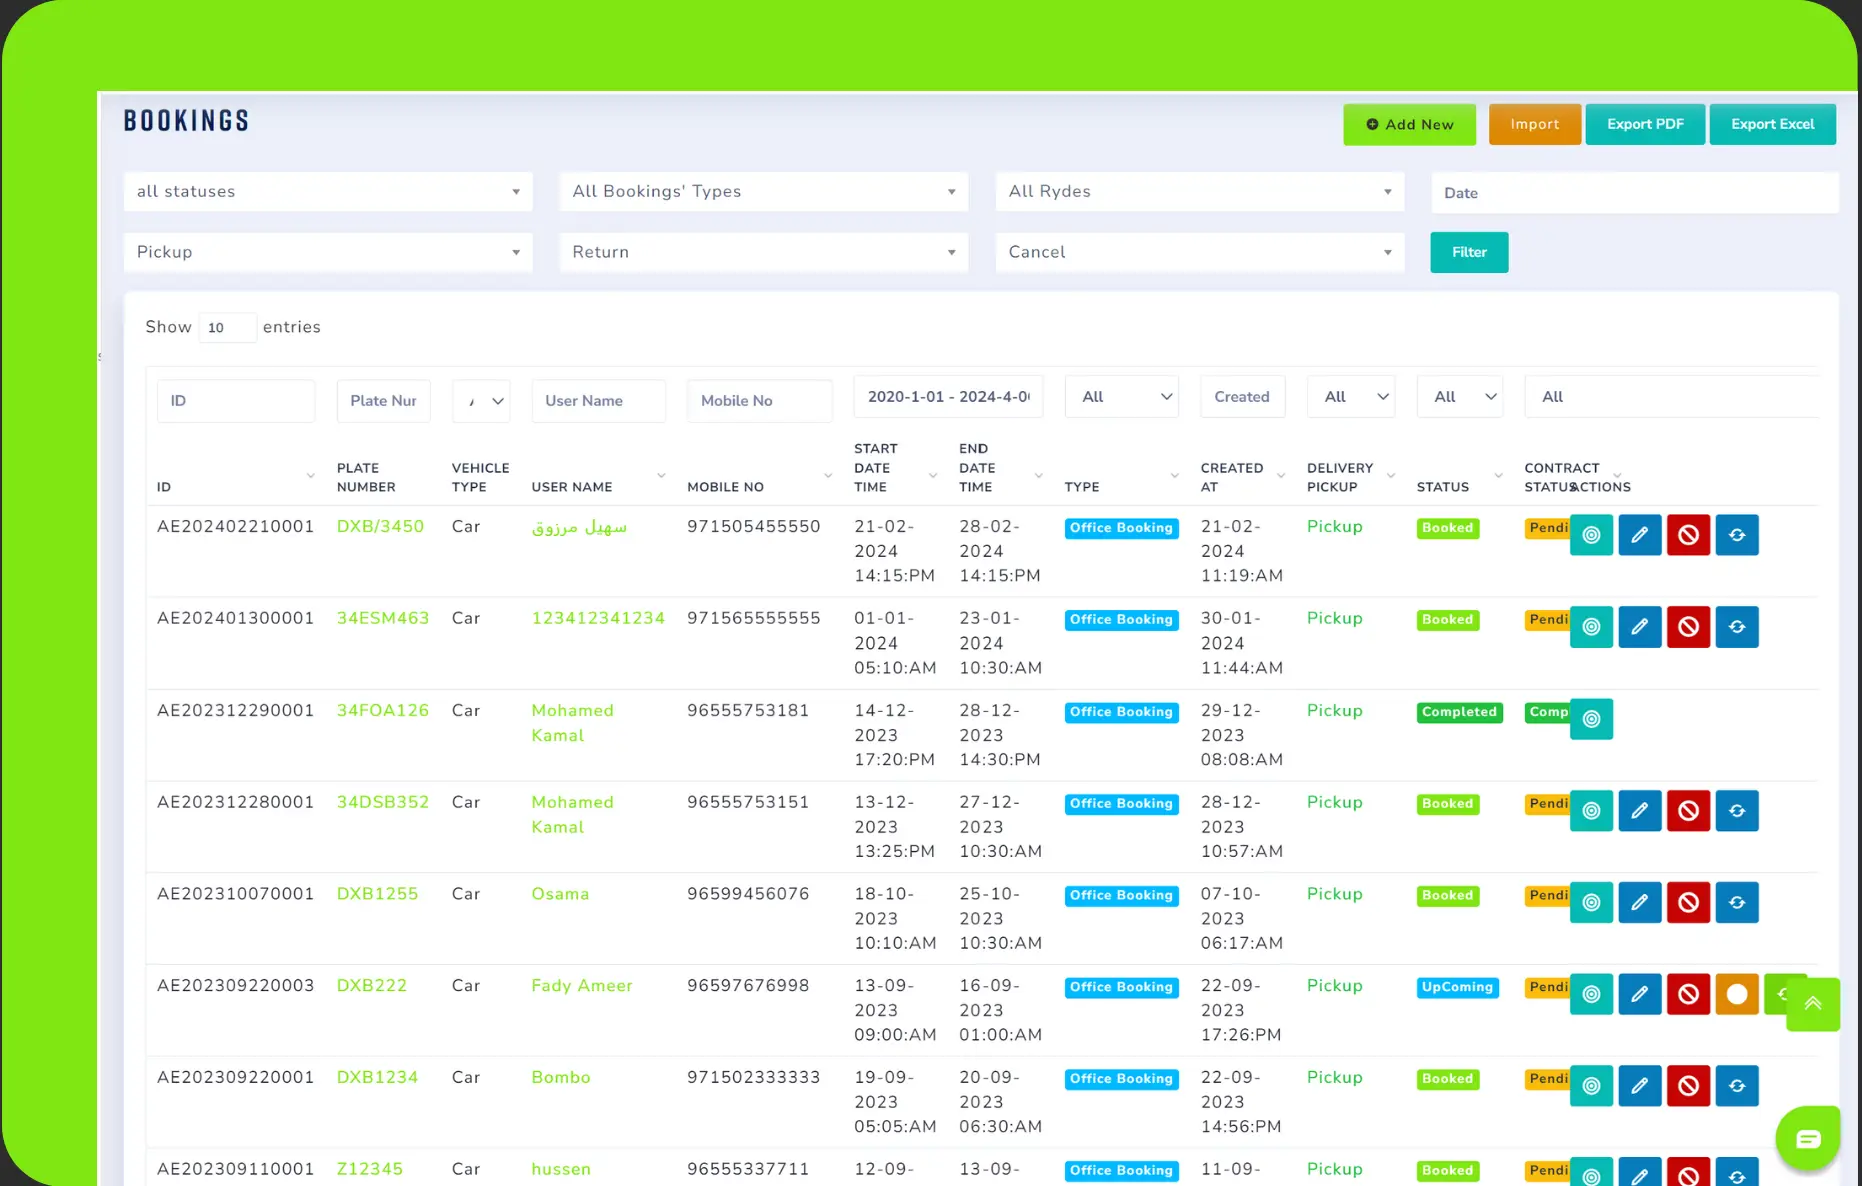Click the scroll-to-top arrow button

click(1812, 1004)
